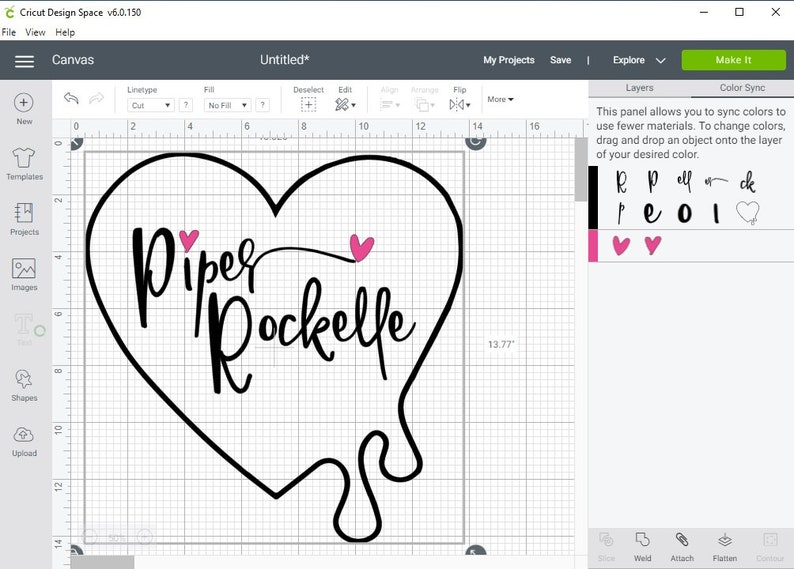Select the letter R thumbnail in black row
The height and width of the screenshot is (569, 794).
pos(622,181)
